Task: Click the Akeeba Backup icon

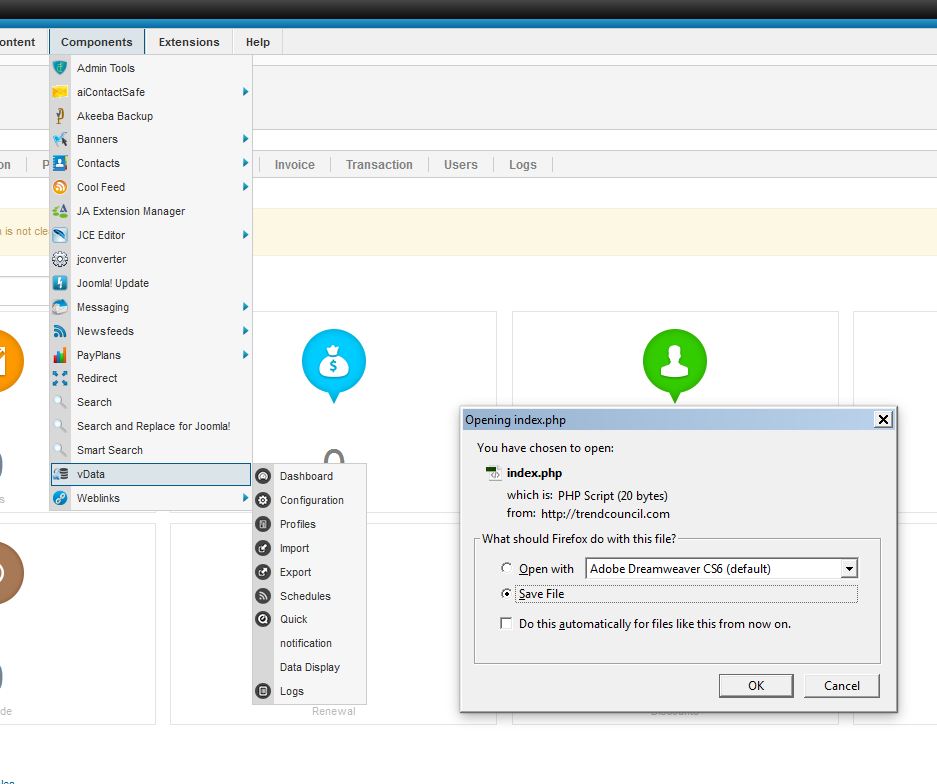Action: 60,115
